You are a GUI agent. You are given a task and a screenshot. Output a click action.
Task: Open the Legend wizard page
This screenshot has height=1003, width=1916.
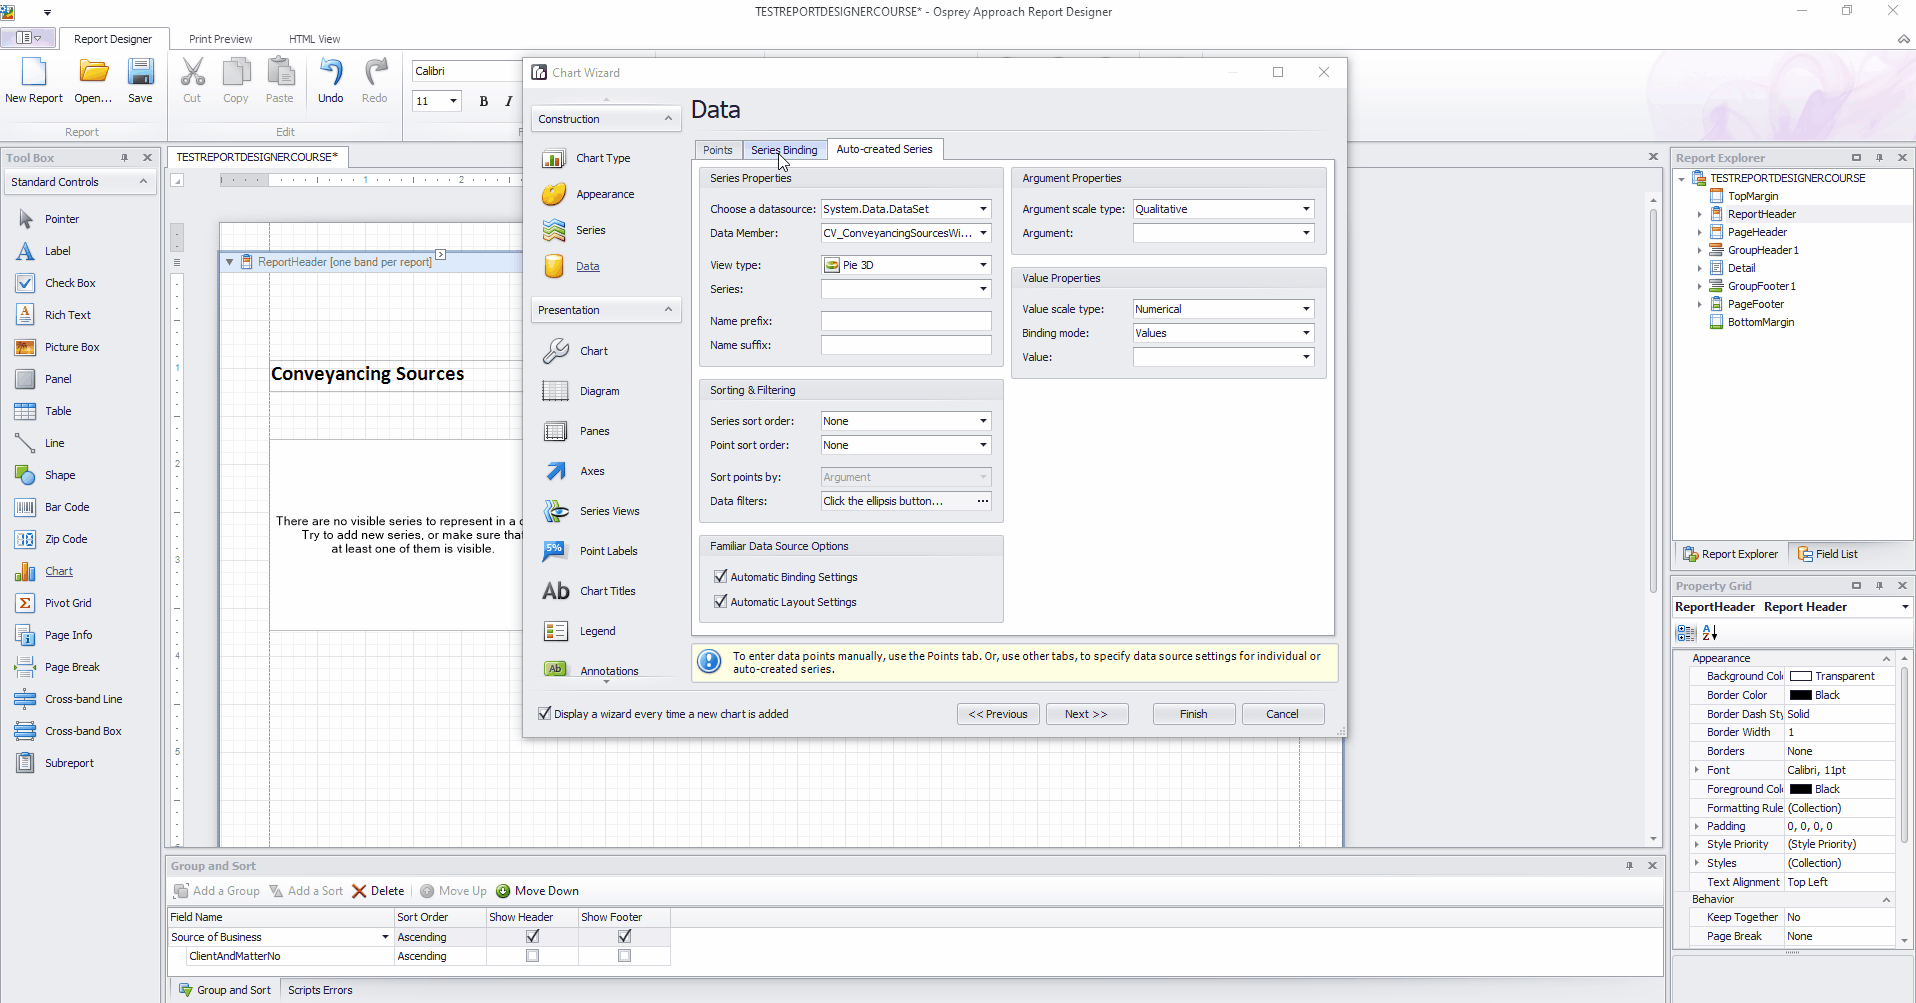click(x=597, y=631)
